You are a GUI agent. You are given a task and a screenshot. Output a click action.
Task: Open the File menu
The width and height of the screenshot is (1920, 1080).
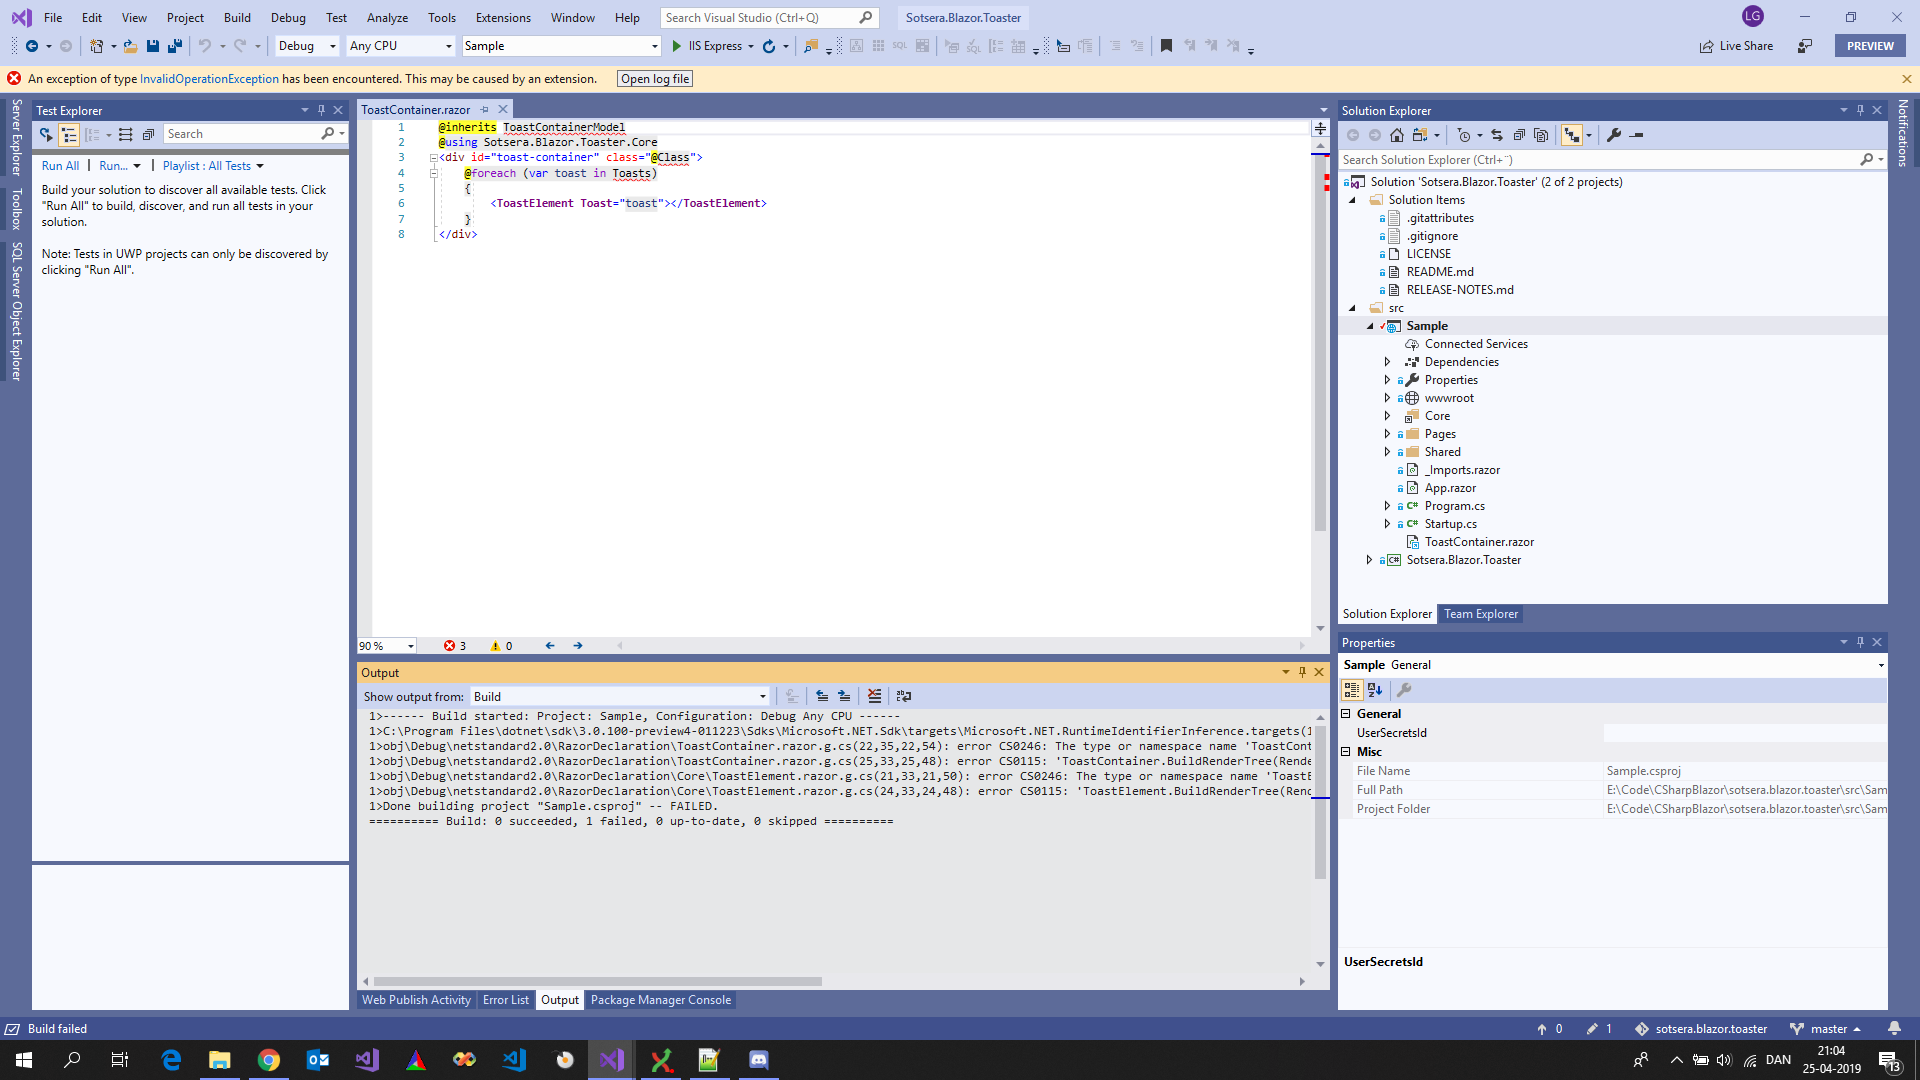pyautogui.click(x=53, y=18)
